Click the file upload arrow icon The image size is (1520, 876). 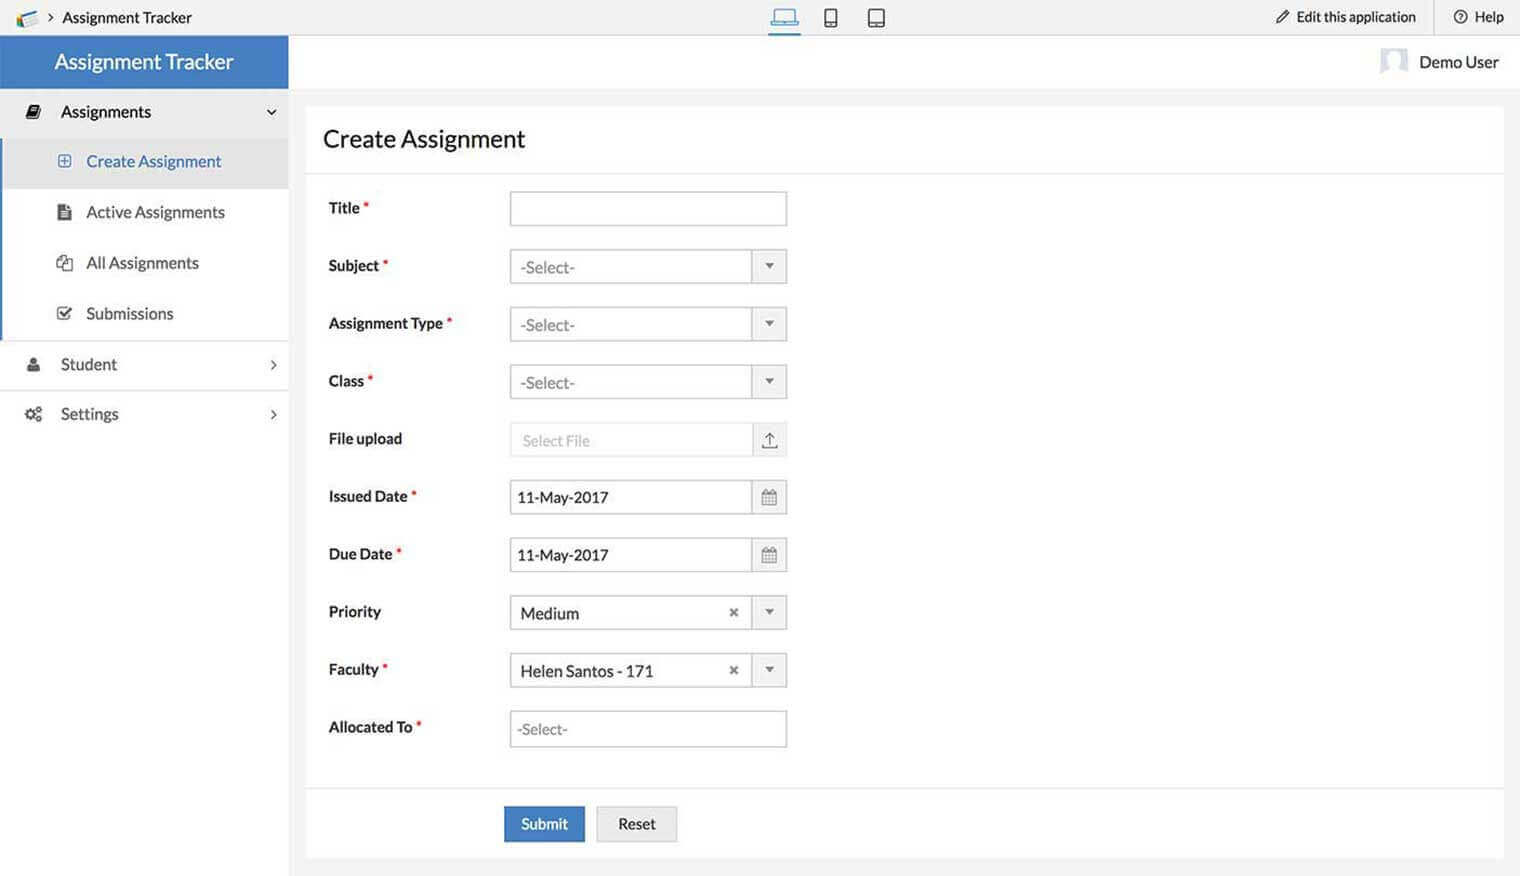pyautogui.click(x=769, y=440)
